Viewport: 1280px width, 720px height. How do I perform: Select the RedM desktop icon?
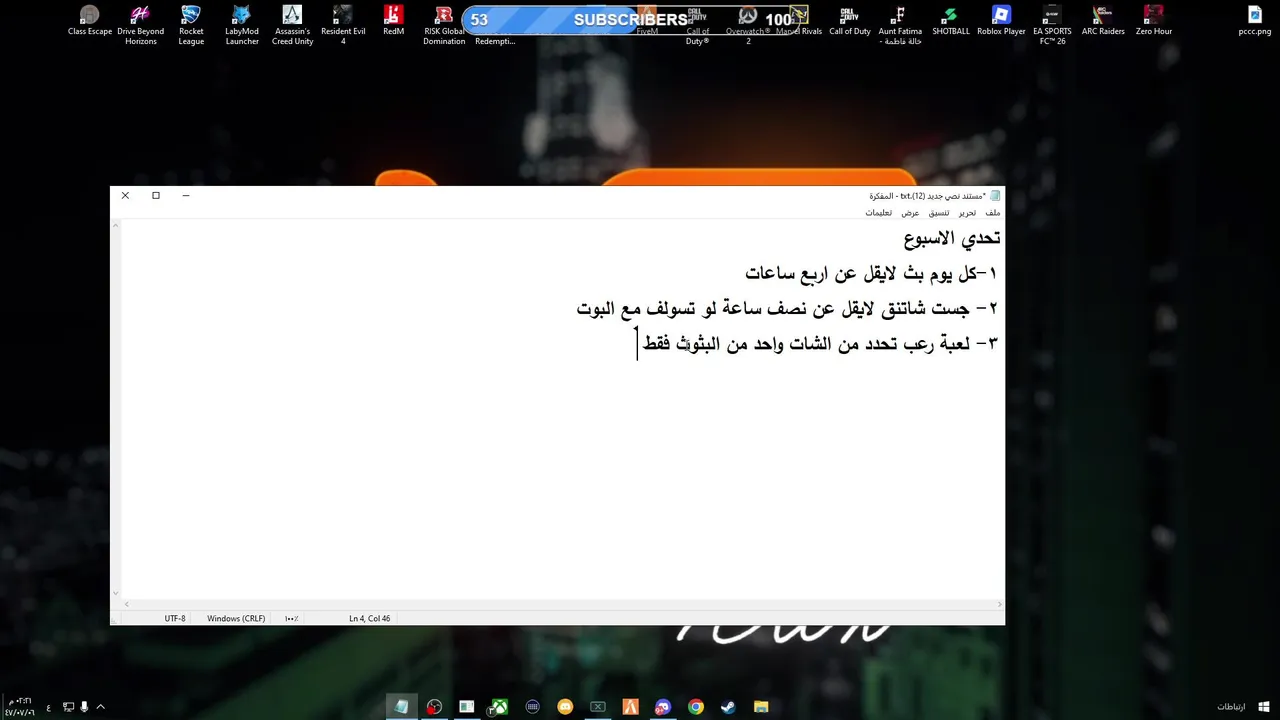(394, 21)
